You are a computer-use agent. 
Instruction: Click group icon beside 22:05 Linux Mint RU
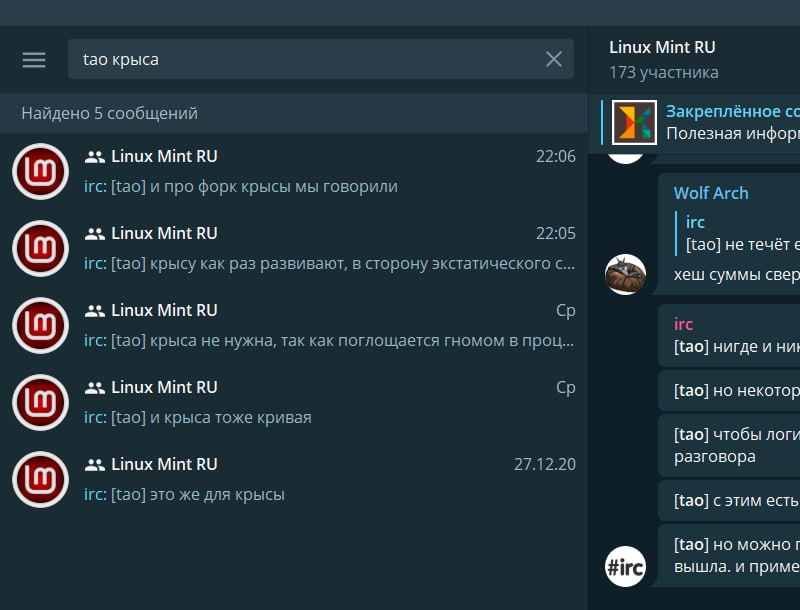pyautogui.click(x=95, y=234)
